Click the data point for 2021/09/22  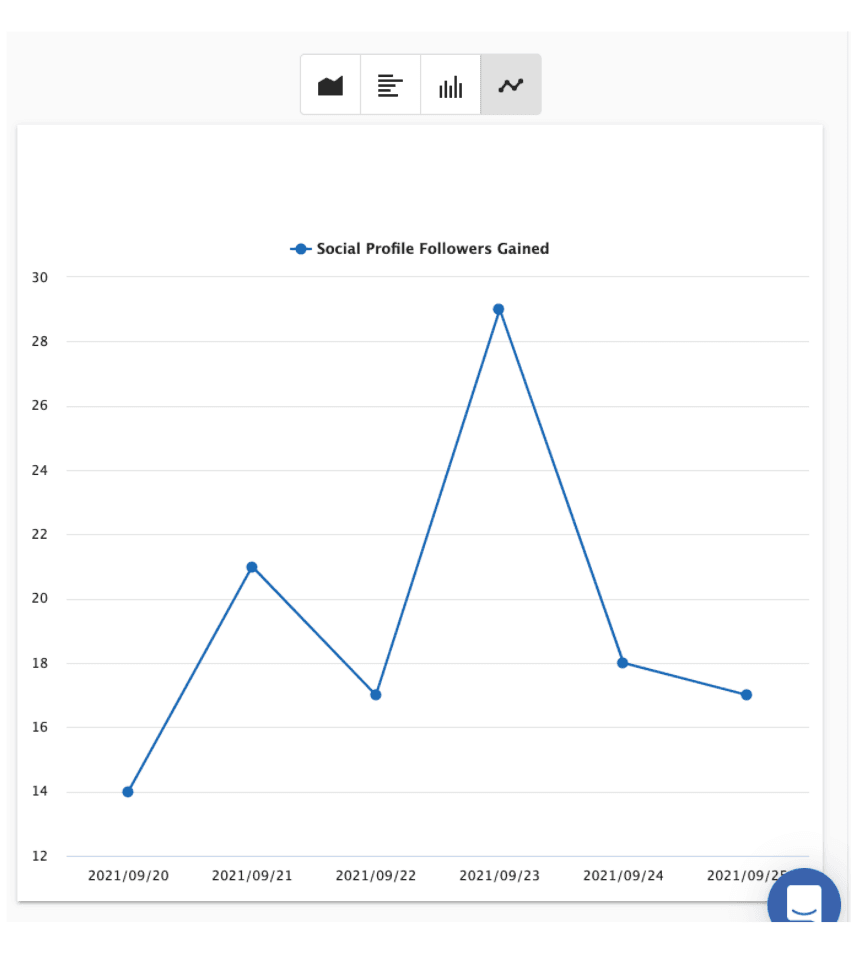(x=376, y=695)
